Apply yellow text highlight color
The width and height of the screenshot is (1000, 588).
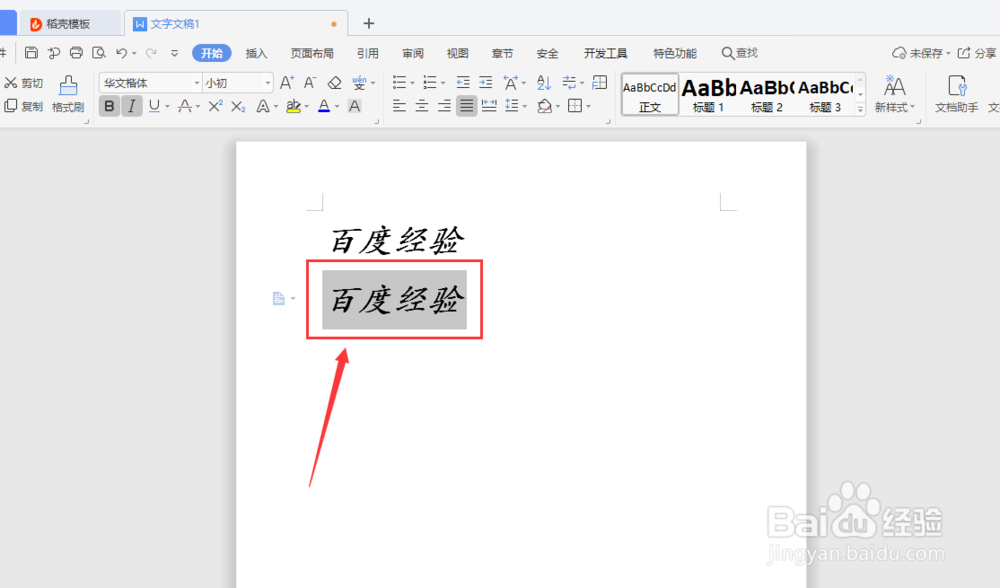(293, 106)
